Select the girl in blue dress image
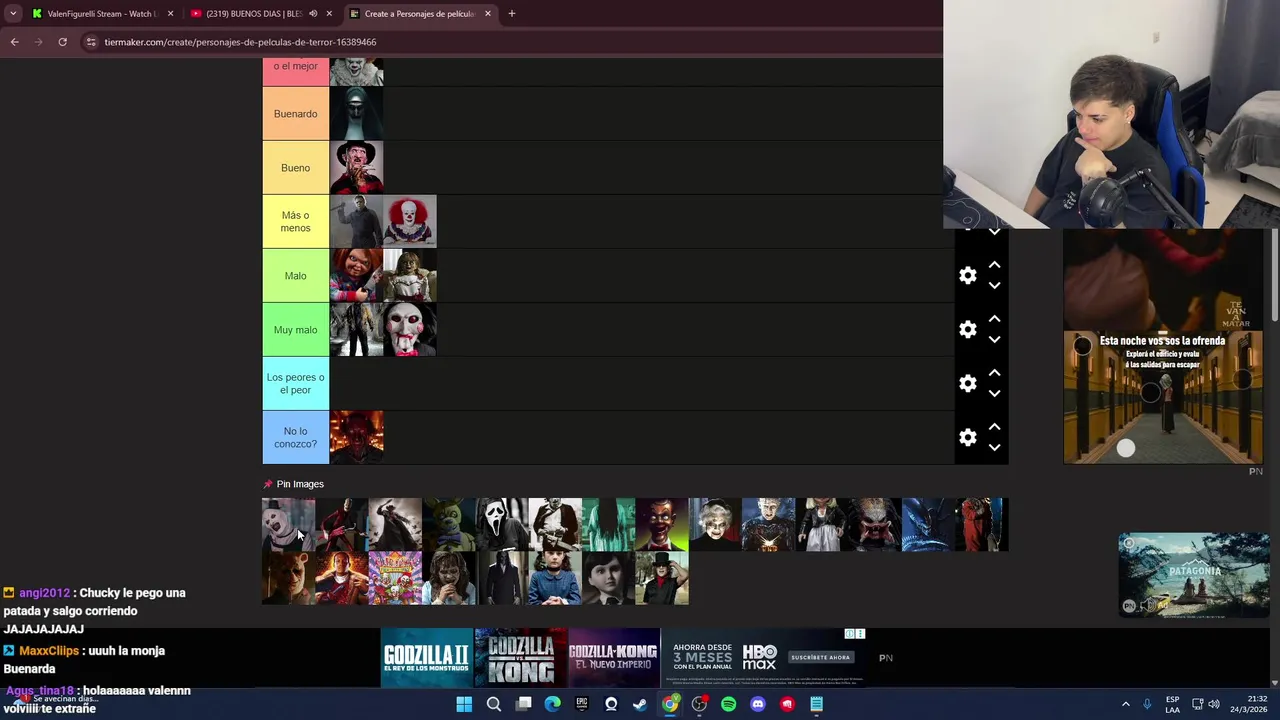 point(555,578)
